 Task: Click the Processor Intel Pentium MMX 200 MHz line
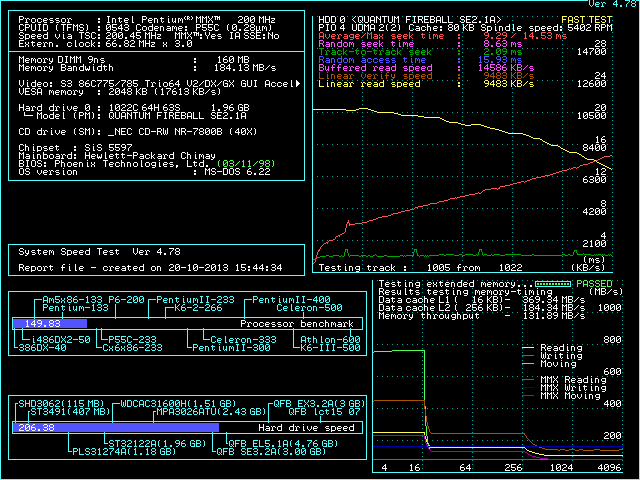[147, 20]
